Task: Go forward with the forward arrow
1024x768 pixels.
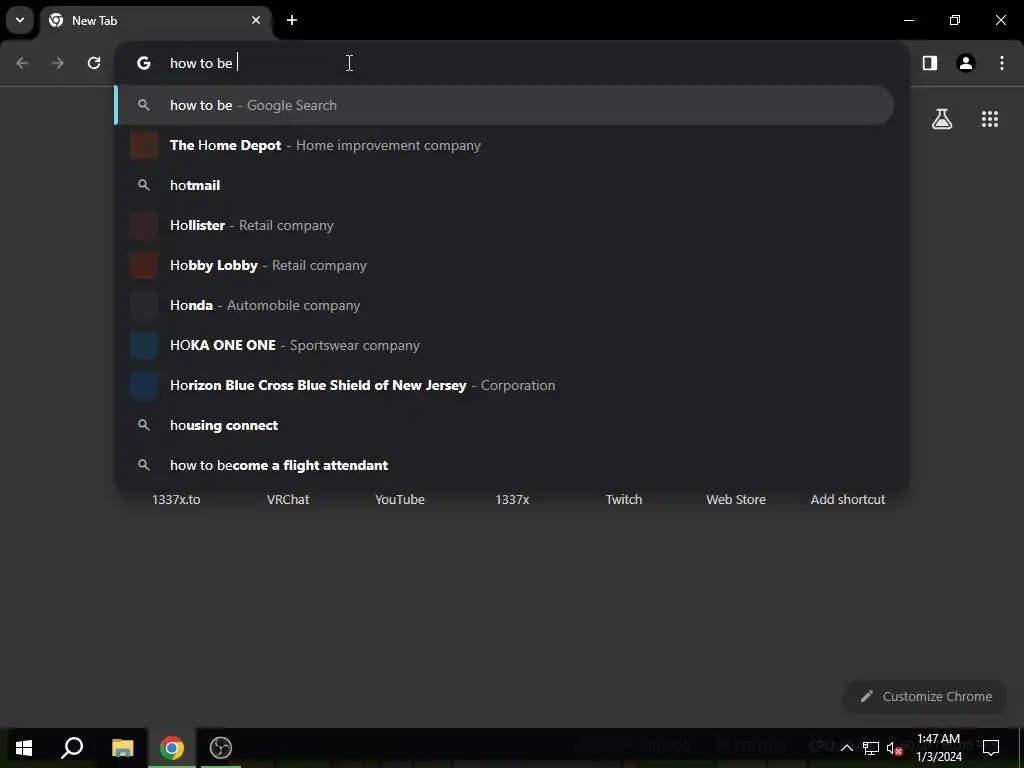Action: pyautogui.click(x=58, y=63)
